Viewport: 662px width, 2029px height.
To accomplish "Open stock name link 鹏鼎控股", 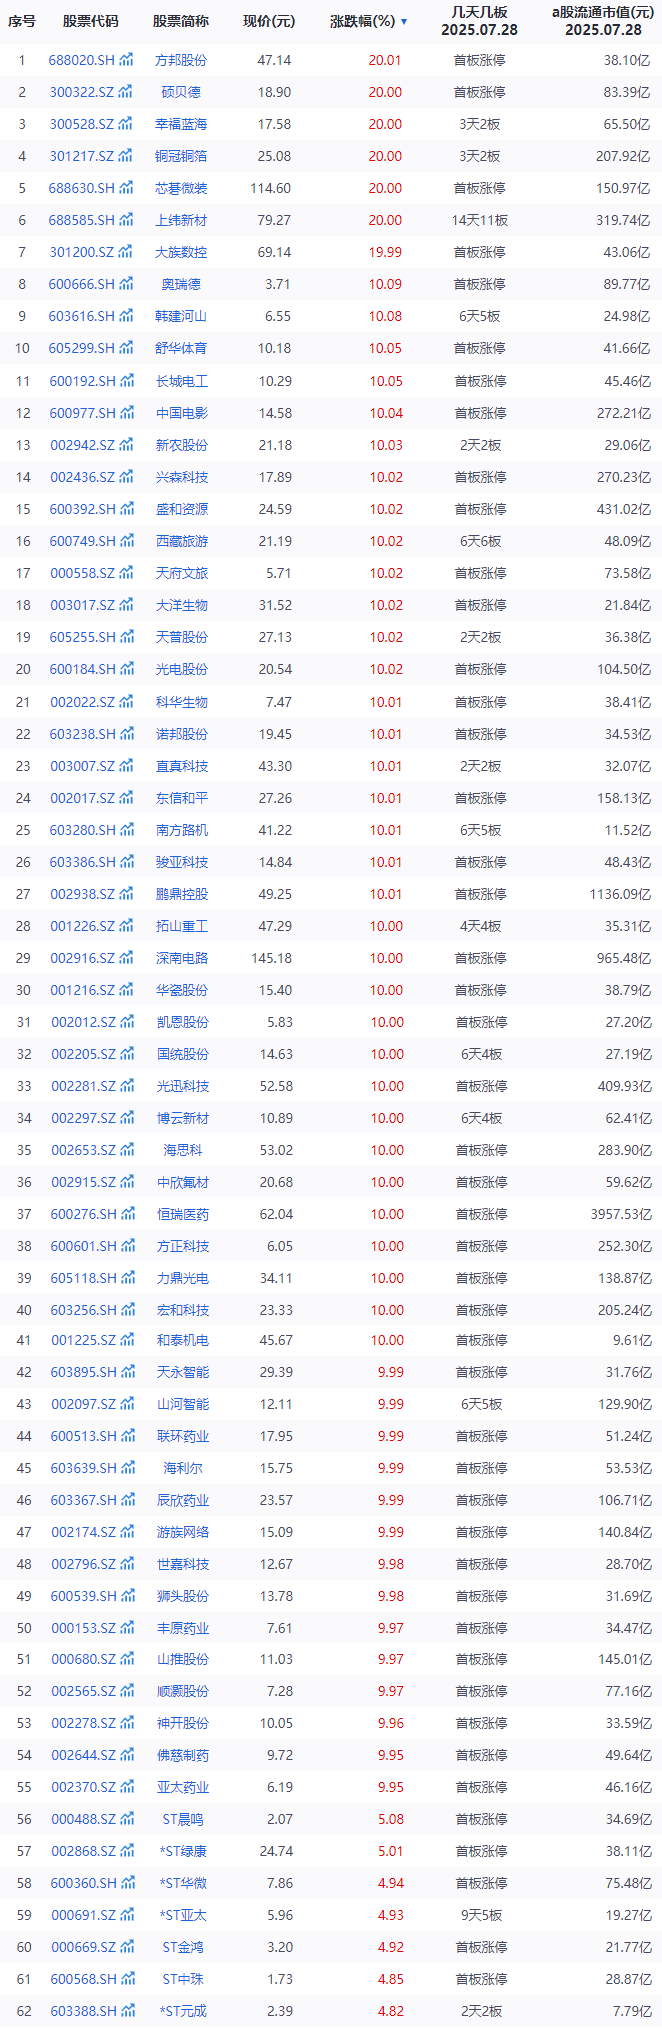I will (x=183, y=894).
